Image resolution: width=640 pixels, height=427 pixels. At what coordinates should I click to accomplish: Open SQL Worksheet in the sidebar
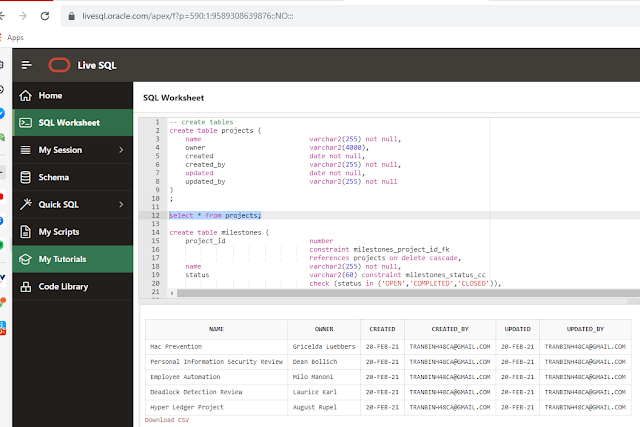[73, 122]
